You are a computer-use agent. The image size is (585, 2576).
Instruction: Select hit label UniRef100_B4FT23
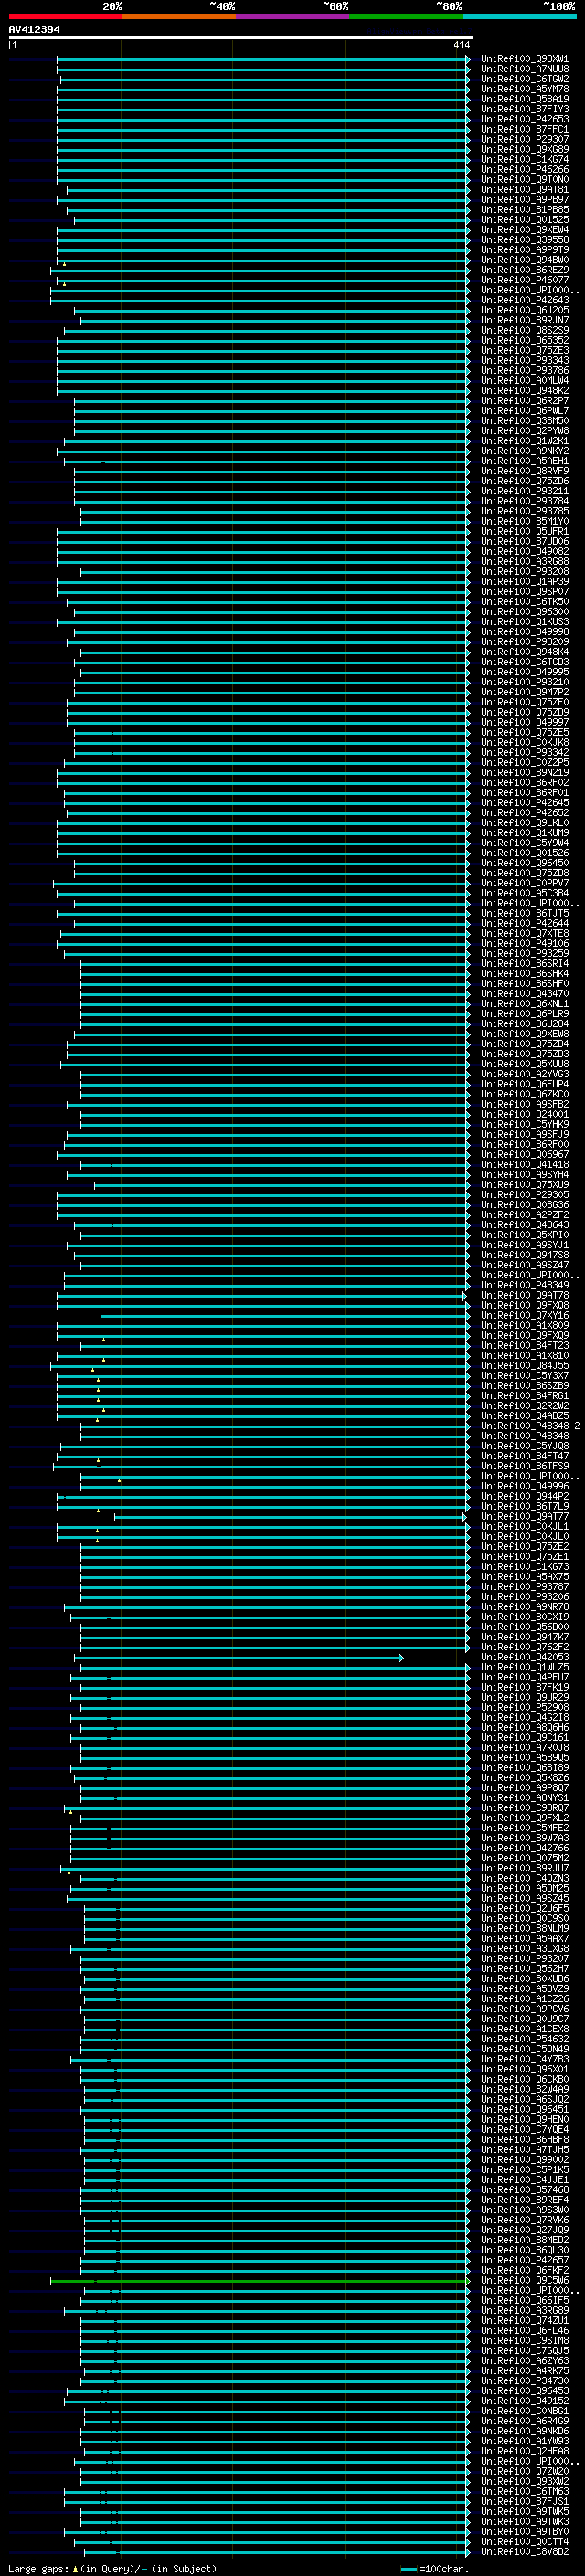point(525,1345)
